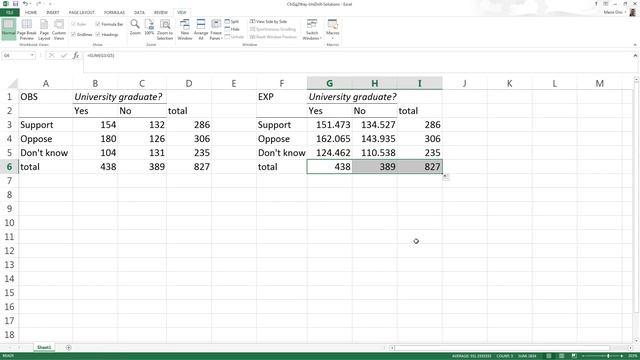640x360 pixels.
Task: Open the FORMULAS tab
Action: (114, 13)
